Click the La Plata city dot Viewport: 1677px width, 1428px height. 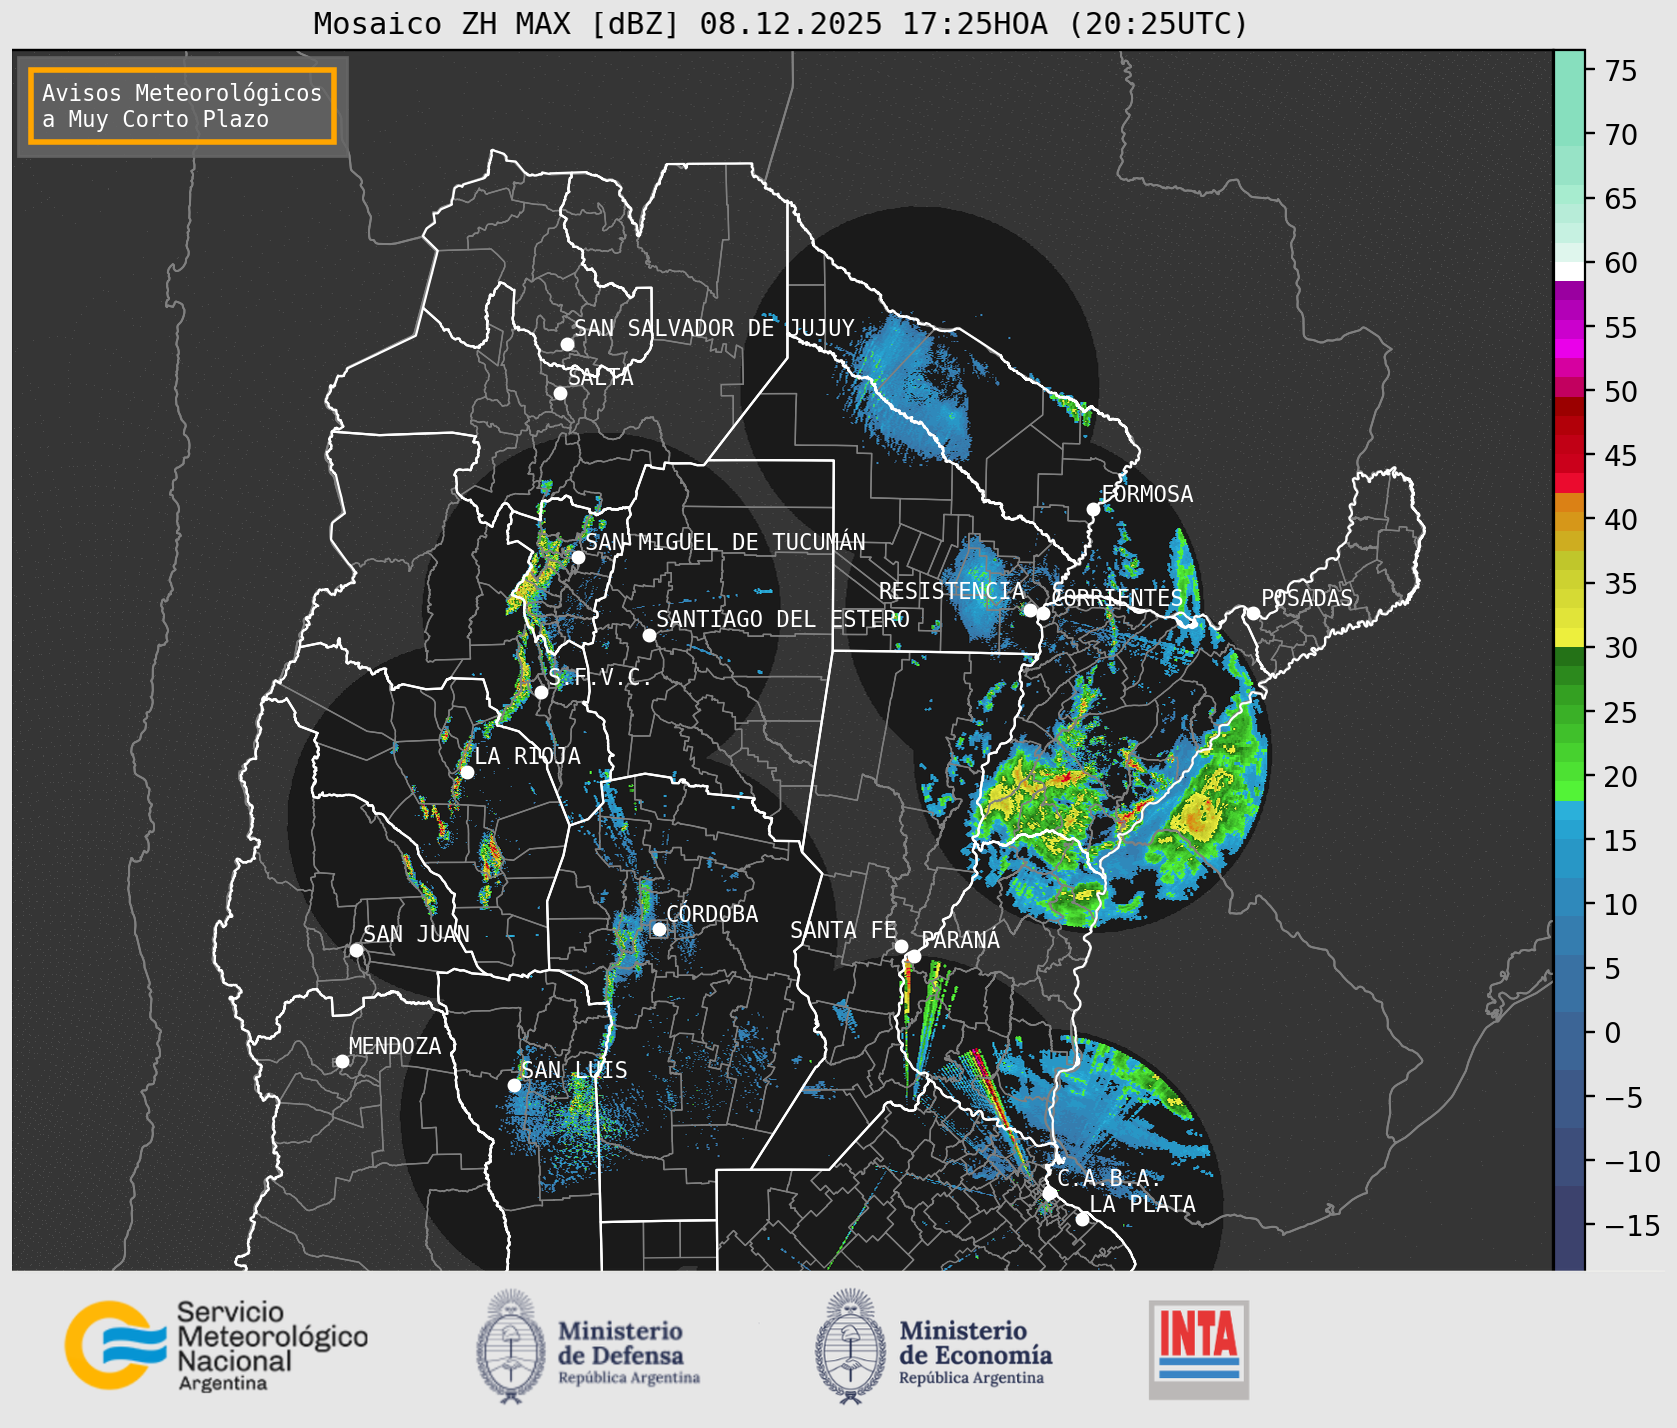coord(1082,1218)
